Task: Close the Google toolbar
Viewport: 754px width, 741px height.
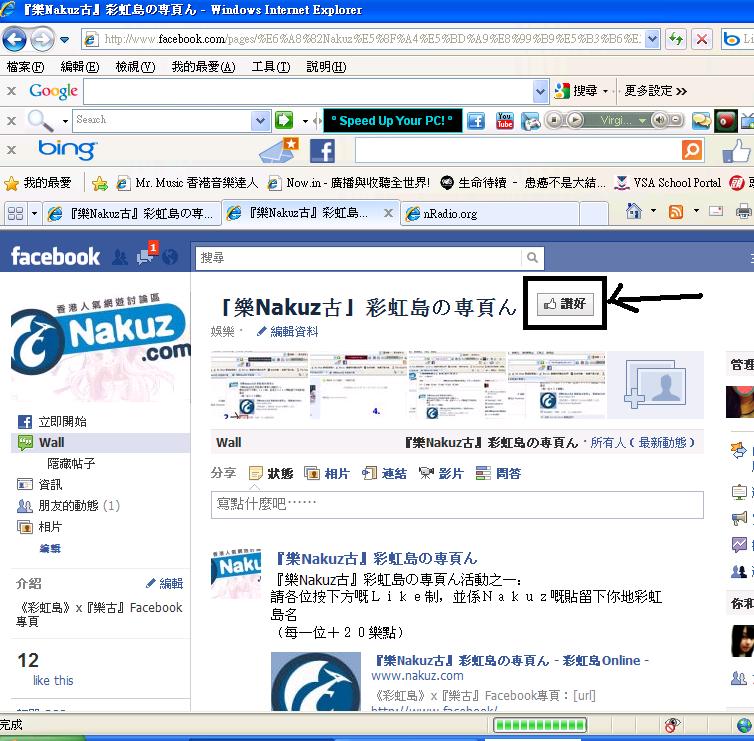Action: 12,91
